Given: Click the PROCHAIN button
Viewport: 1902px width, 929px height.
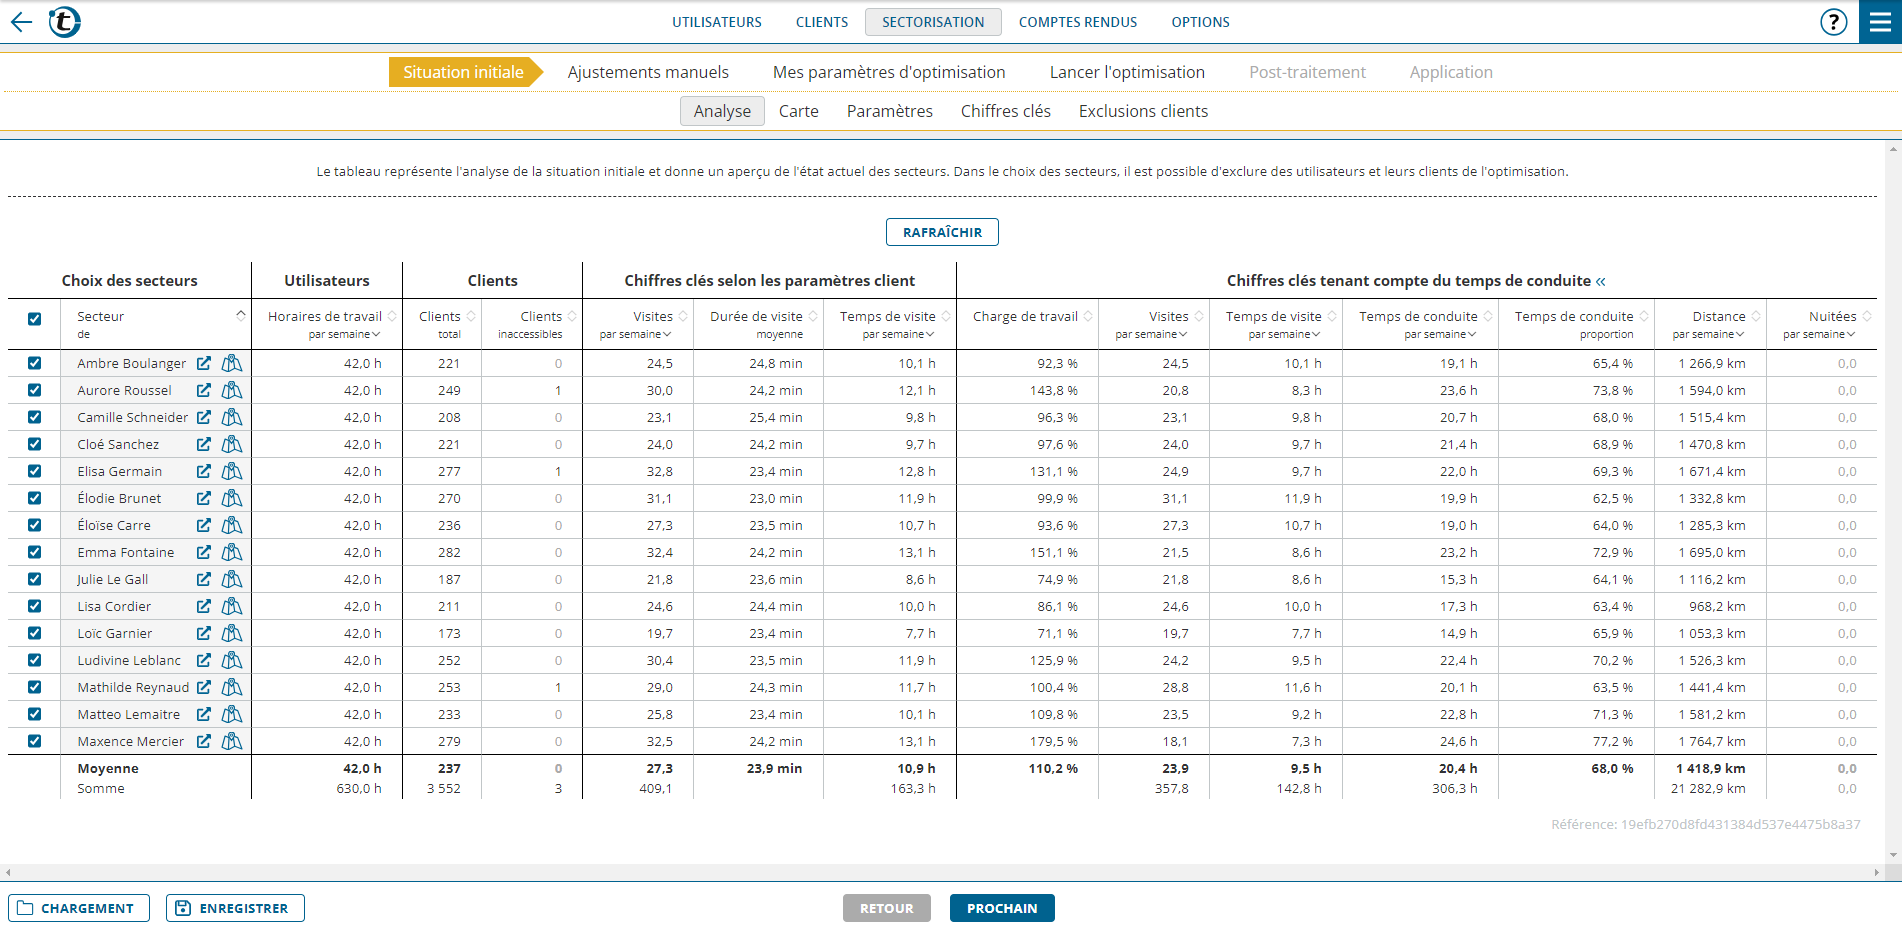Looking at the screenshot, I should pyautogui.click(x=1002, y=908).
